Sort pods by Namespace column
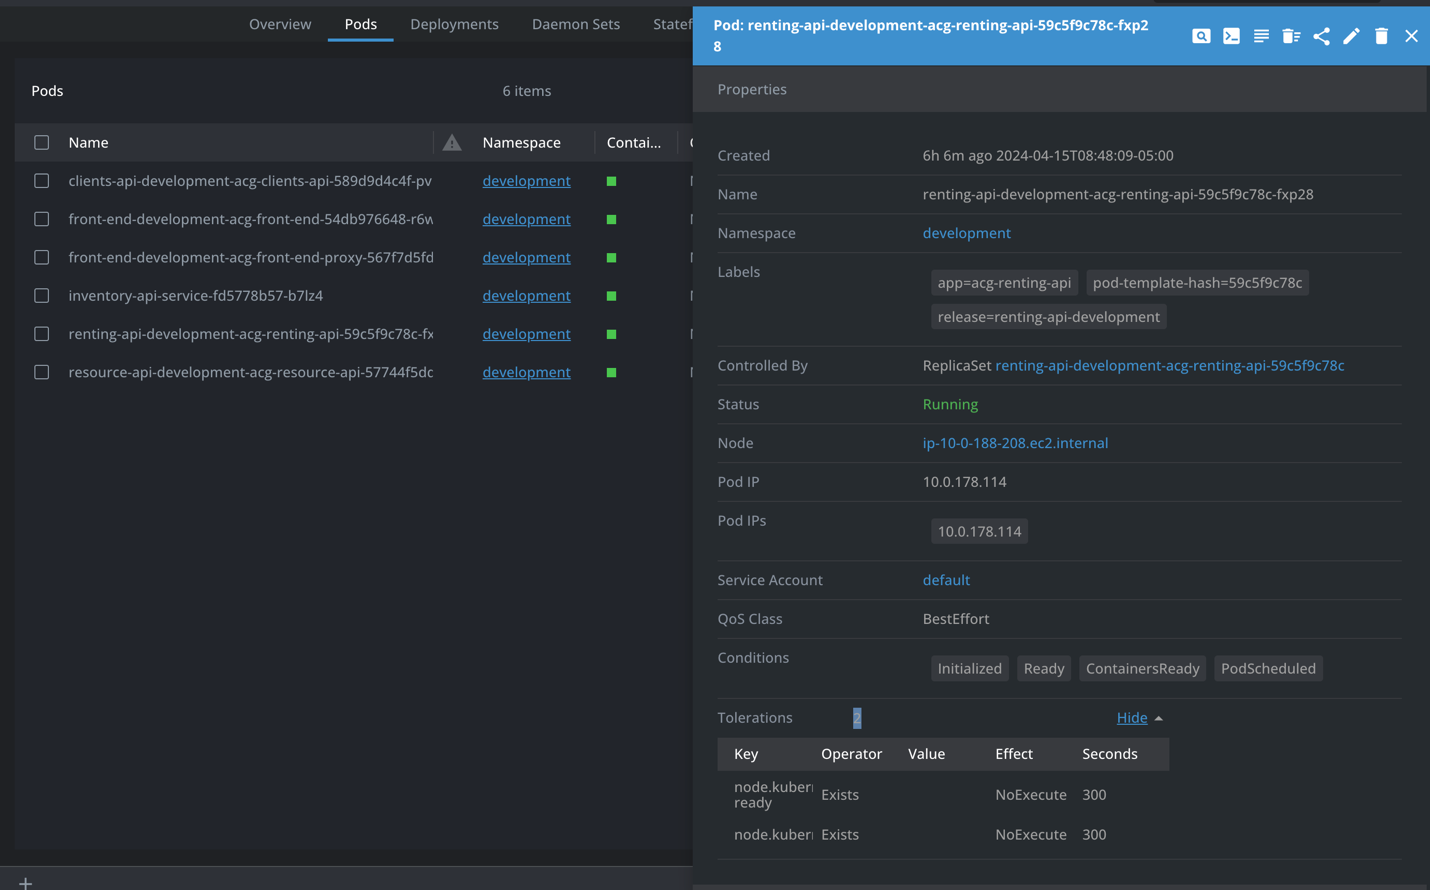The image size is (1430, 890). coord(521,142)
